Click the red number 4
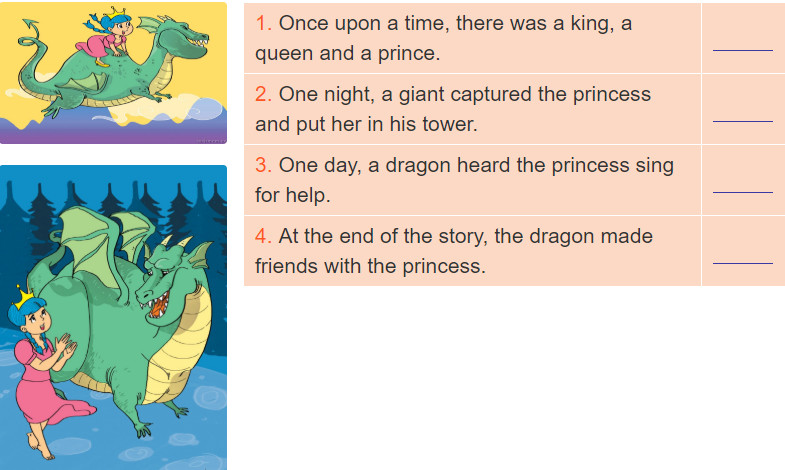This screenshot has height=470, width=785. (x=263, y=236)
